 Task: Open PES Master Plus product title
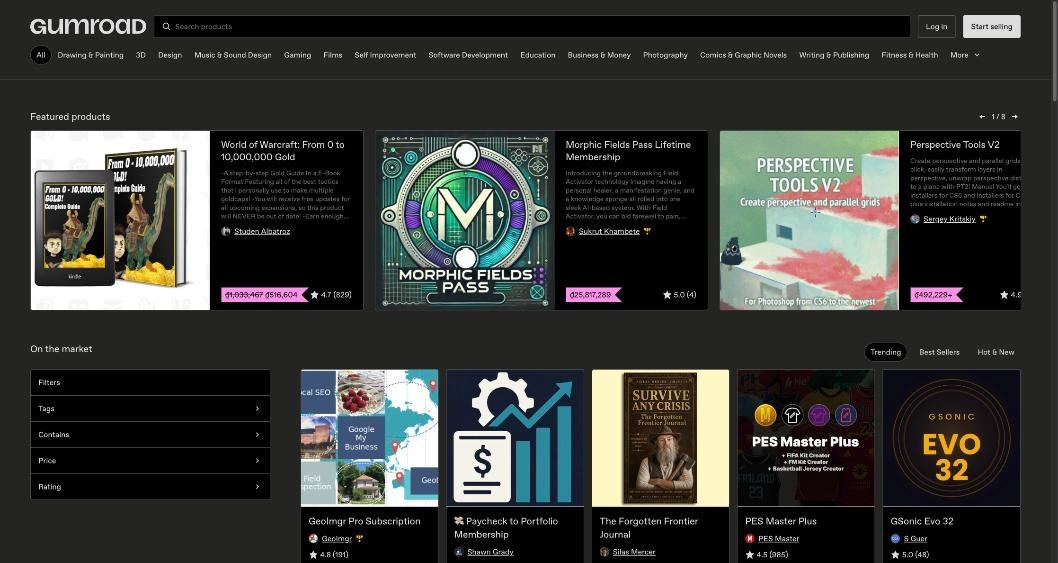[781, 521]
